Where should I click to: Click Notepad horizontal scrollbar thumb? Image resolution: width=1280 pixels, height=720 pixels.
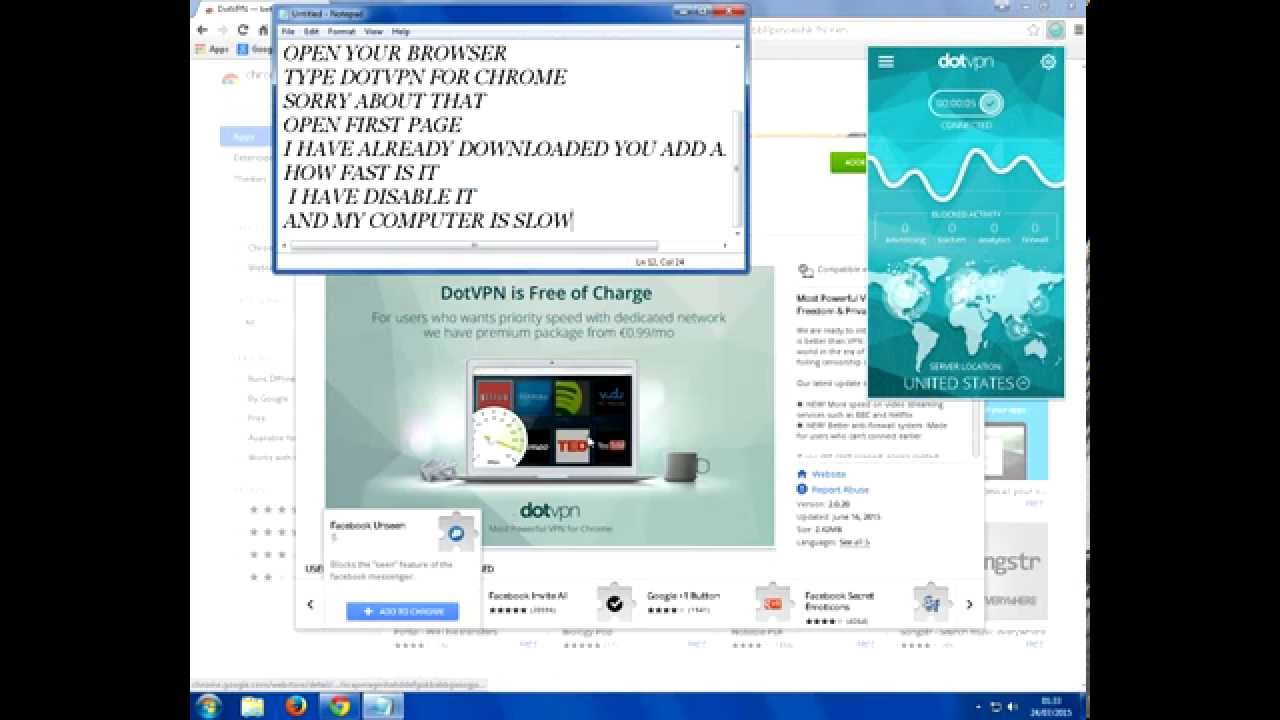pos(474,245)
